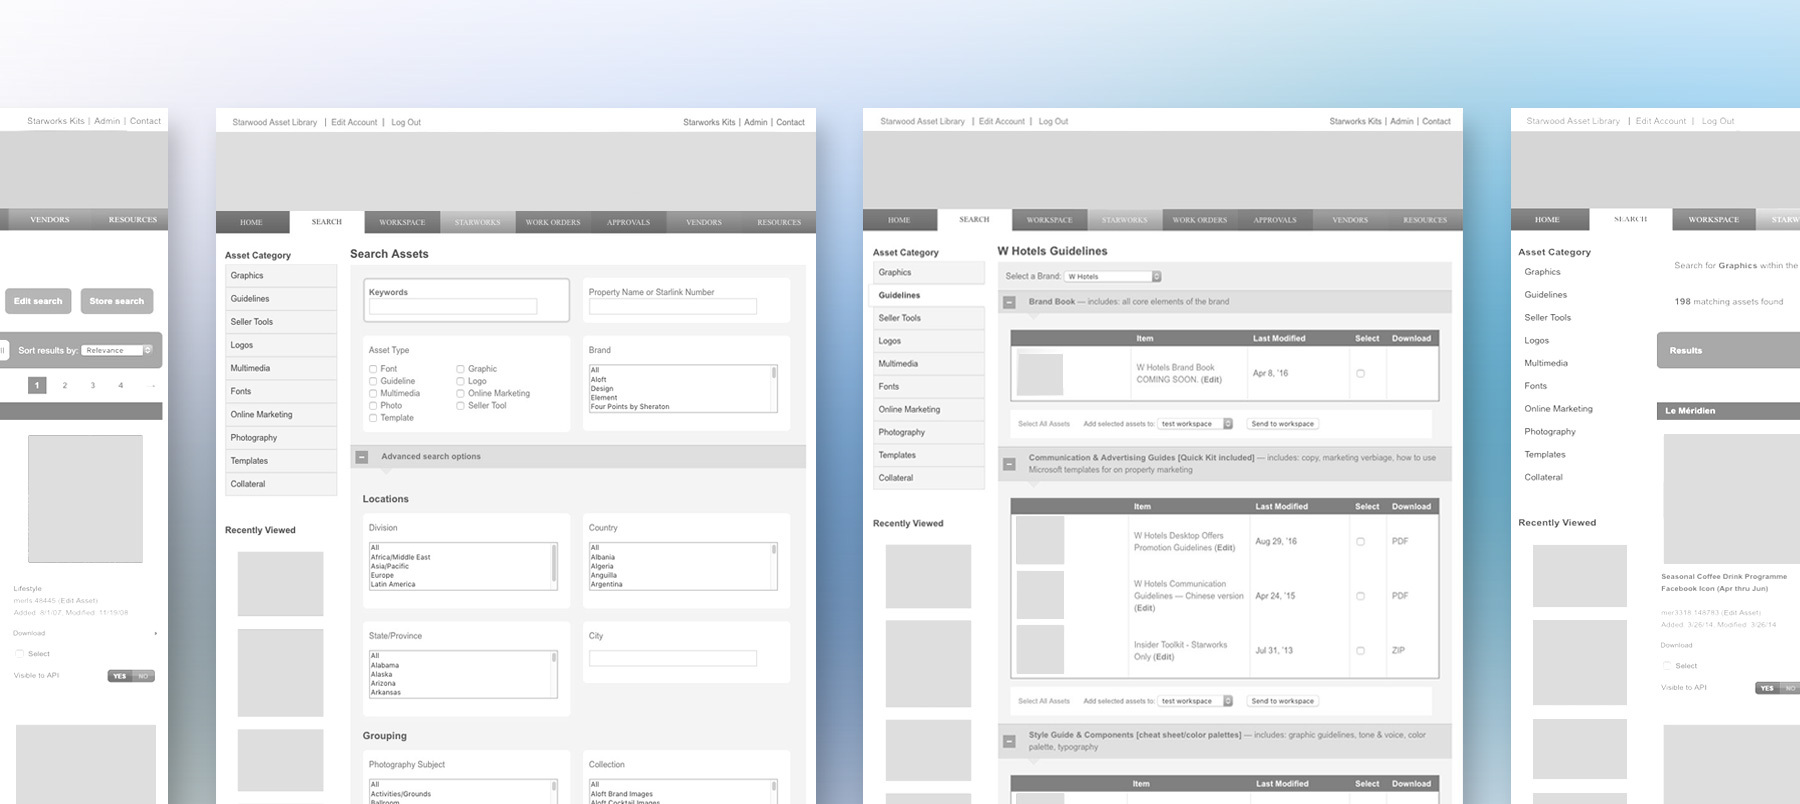The width and height of the screenshot is (1800, 804).
Task: Open Guidelines category in W Hotels Guidelines sidebar
Action: point(927,295)
